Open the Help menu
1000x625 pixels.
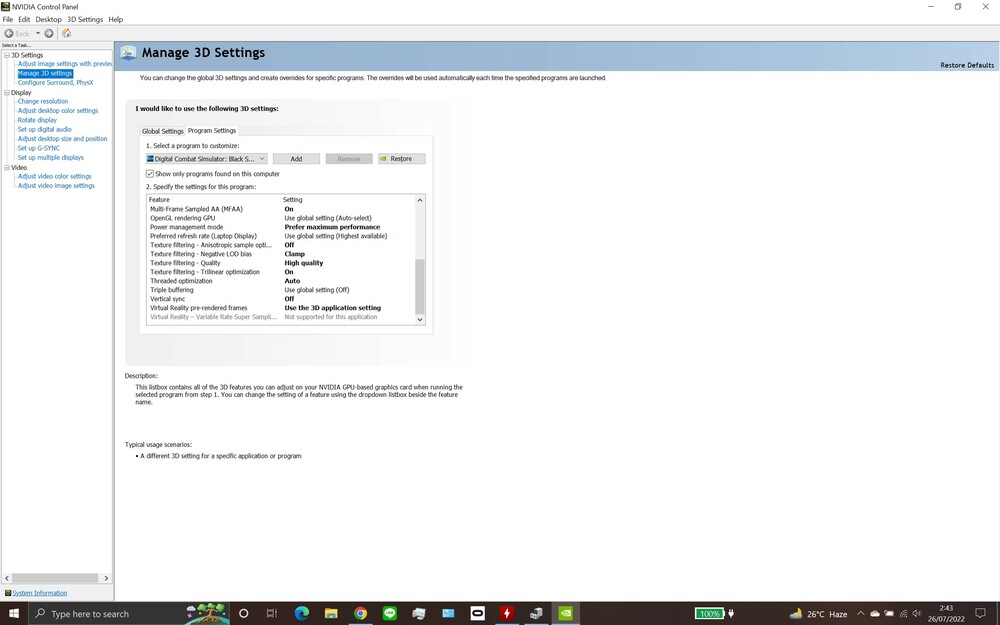115,19
